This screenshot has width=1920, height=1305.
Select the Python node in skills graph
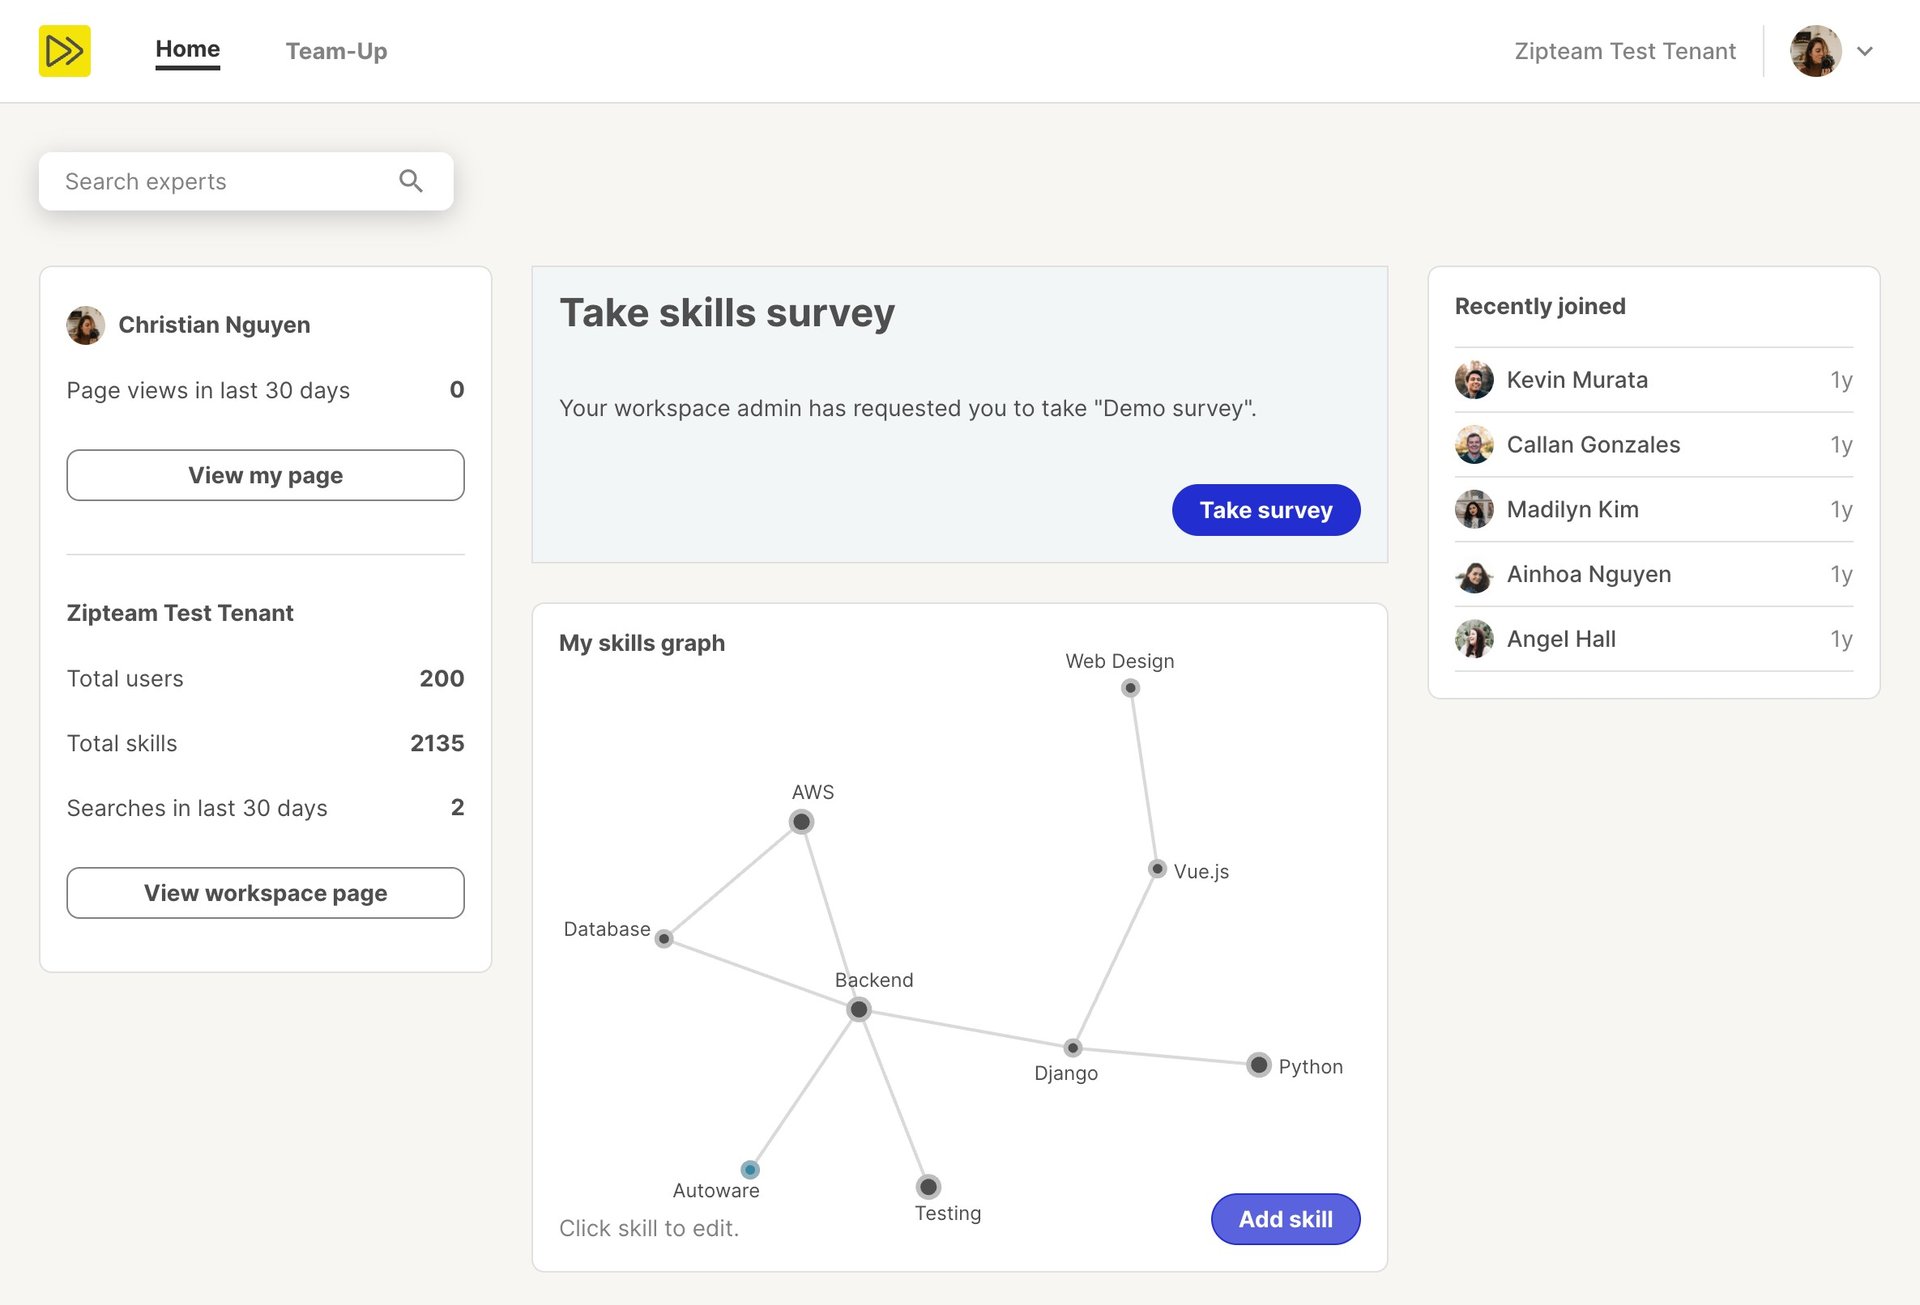coord(1259,1065)
